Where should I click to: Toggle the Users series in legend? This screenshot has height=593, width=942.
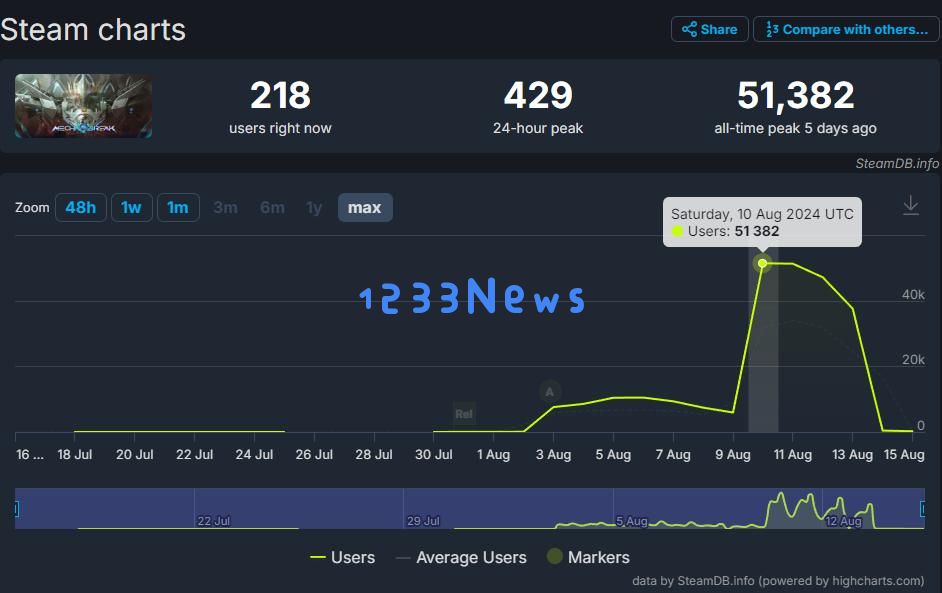coord(342,558)
